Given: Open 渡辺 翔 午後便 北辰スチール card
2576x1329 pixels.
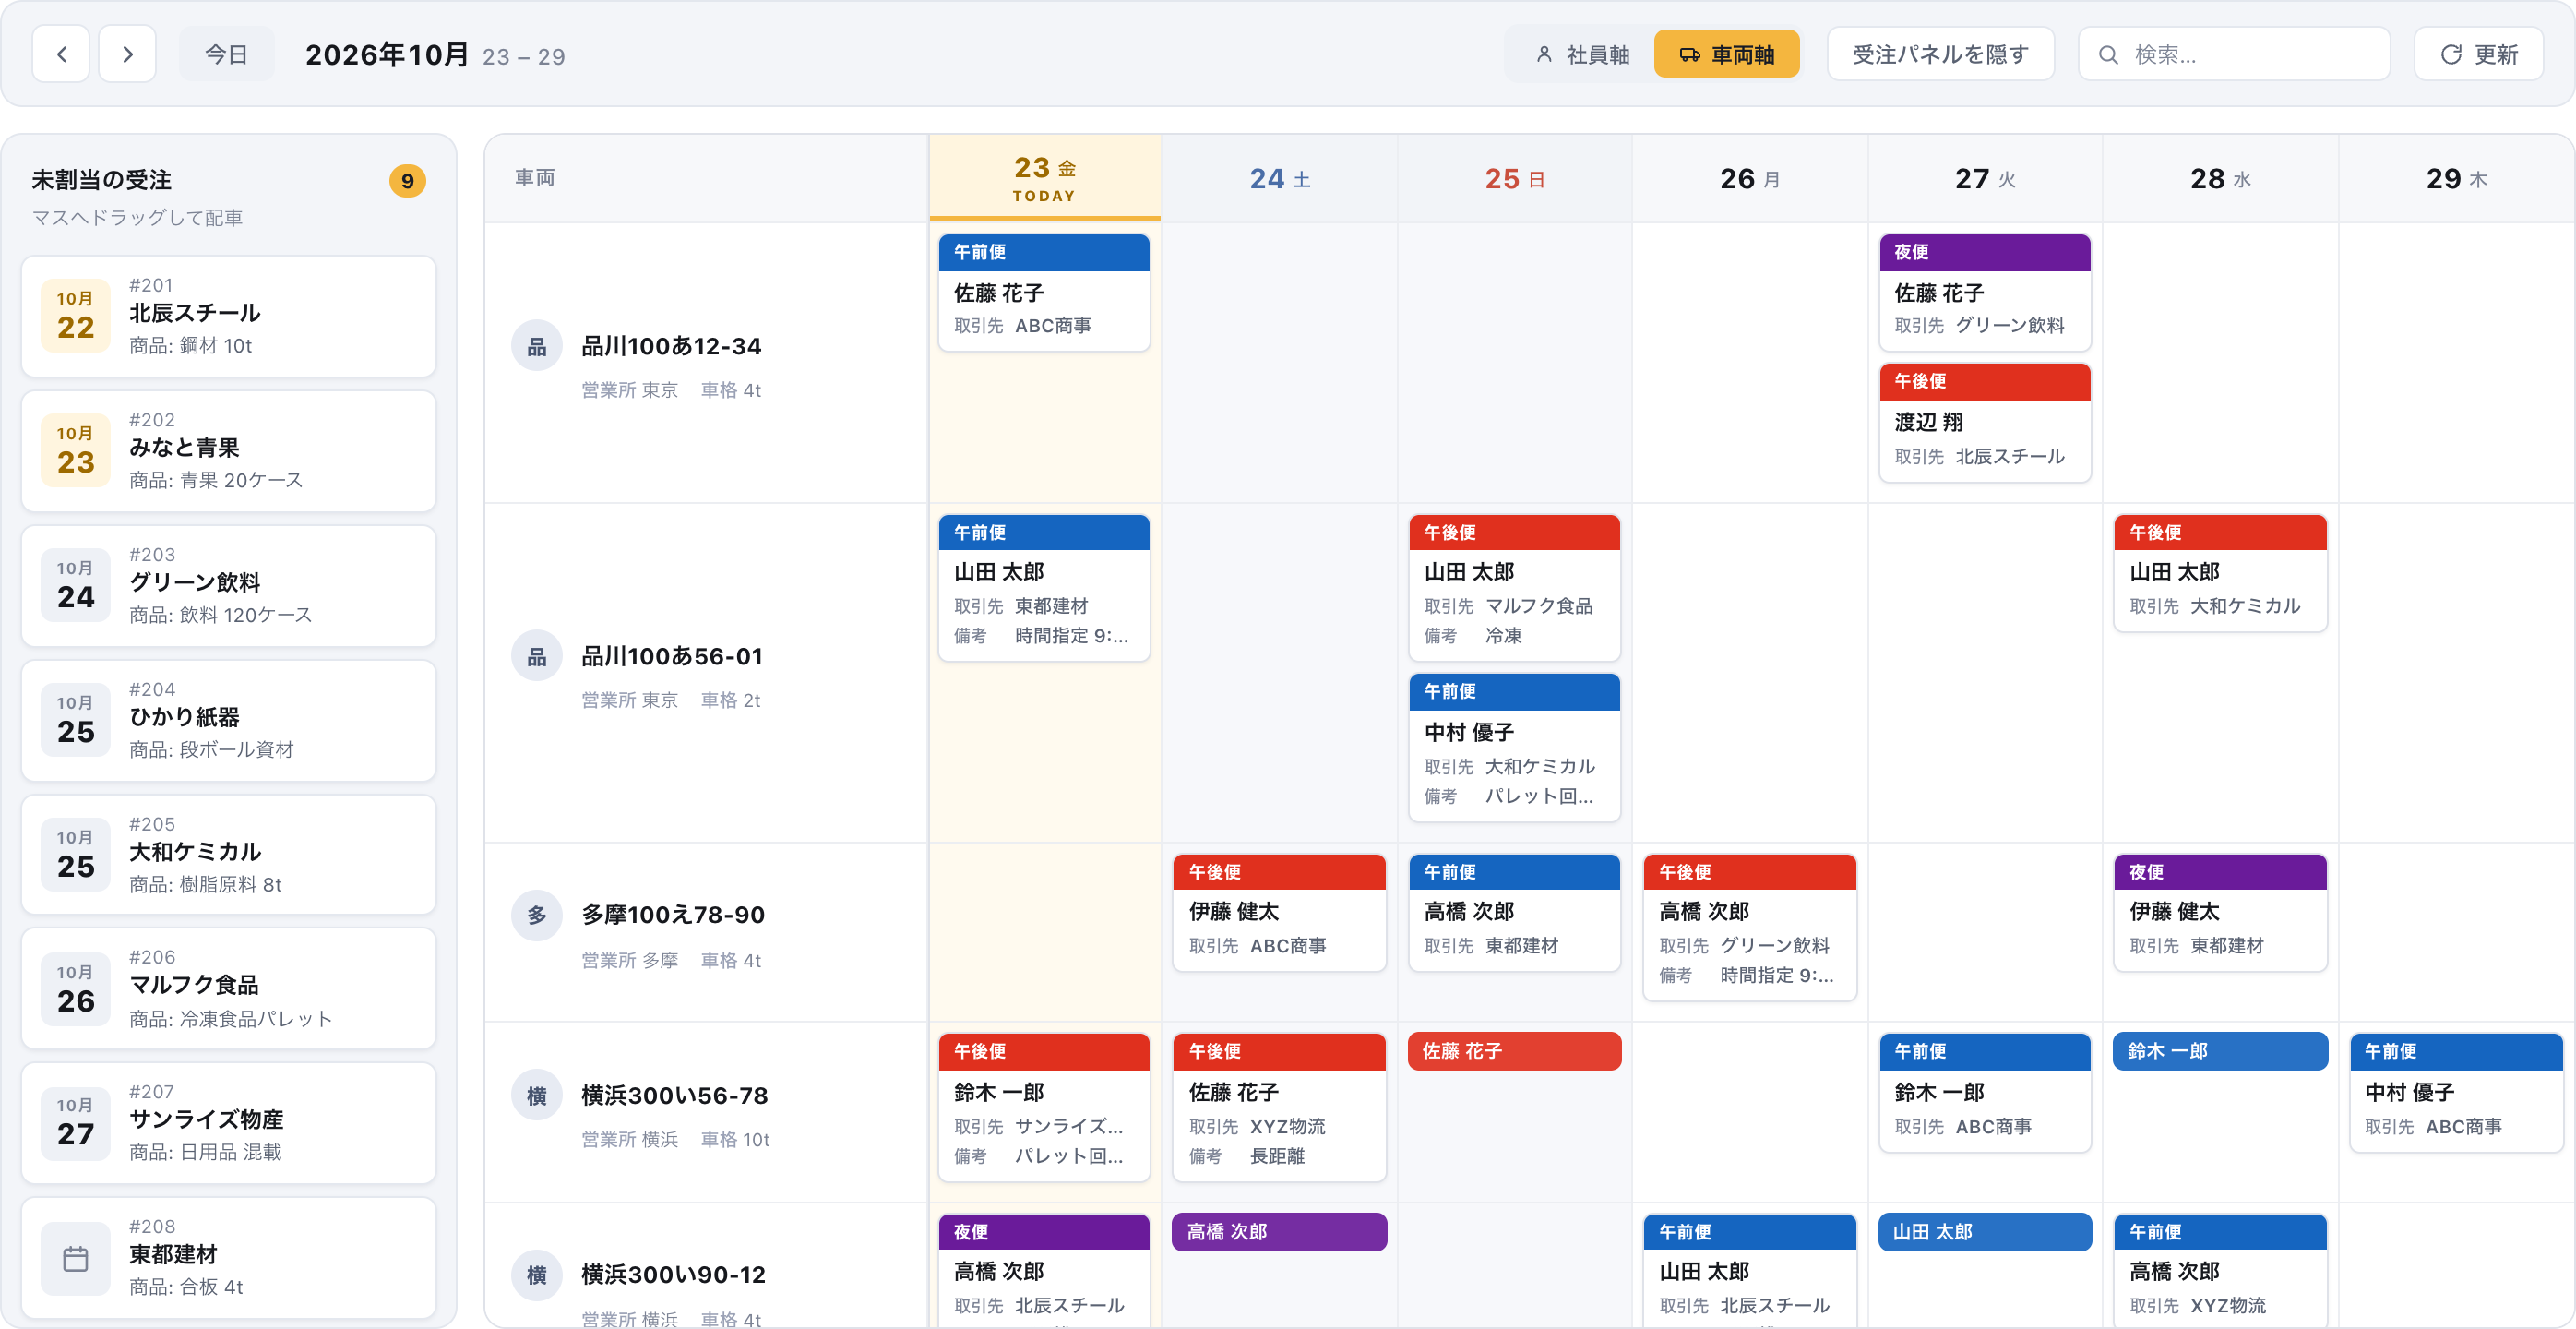Looking at the screenshot, I should [x=1985, y=422].
